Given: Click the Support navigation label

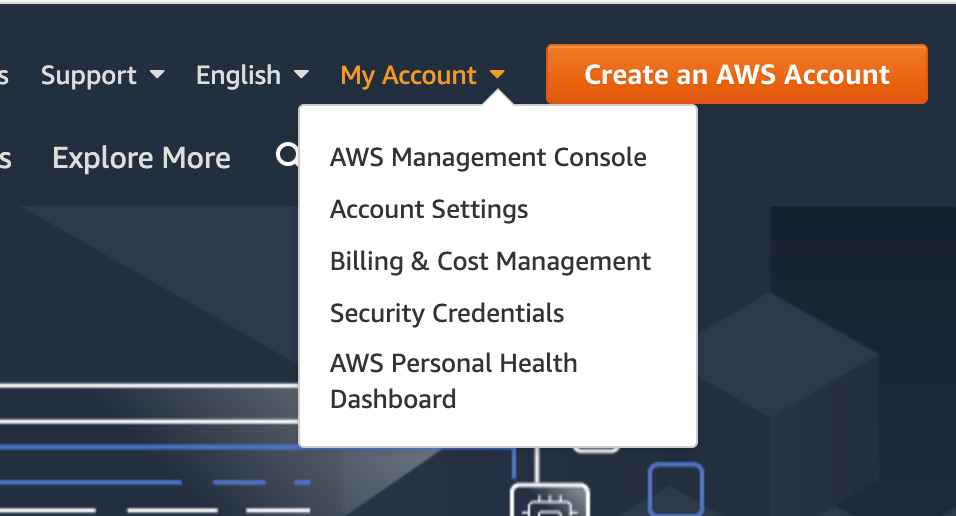Looking at the screenshot, I should 89,75.
